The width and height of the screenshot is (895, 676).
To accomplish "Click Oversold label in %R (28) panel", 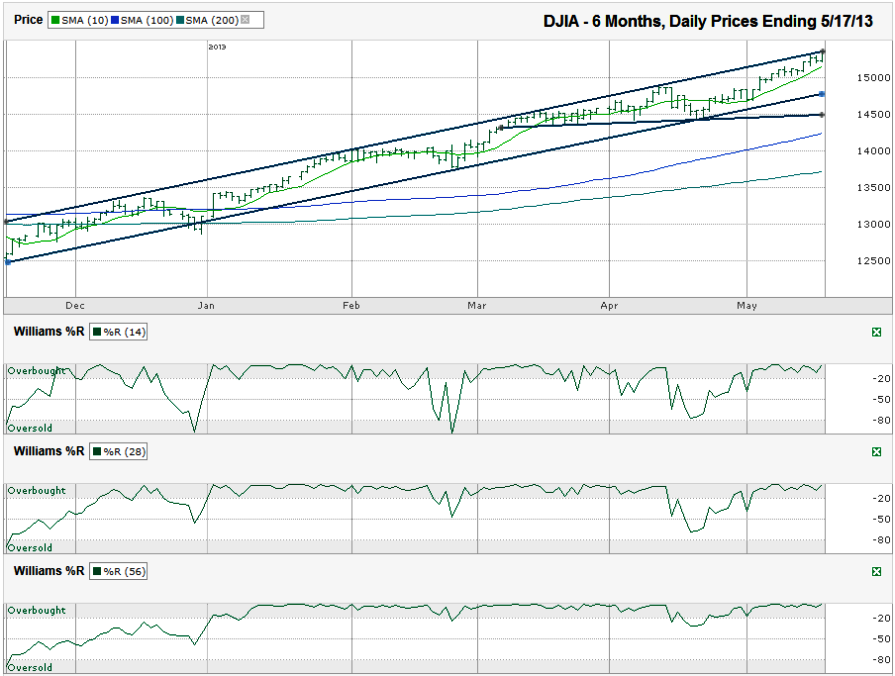I will (30, 548).
